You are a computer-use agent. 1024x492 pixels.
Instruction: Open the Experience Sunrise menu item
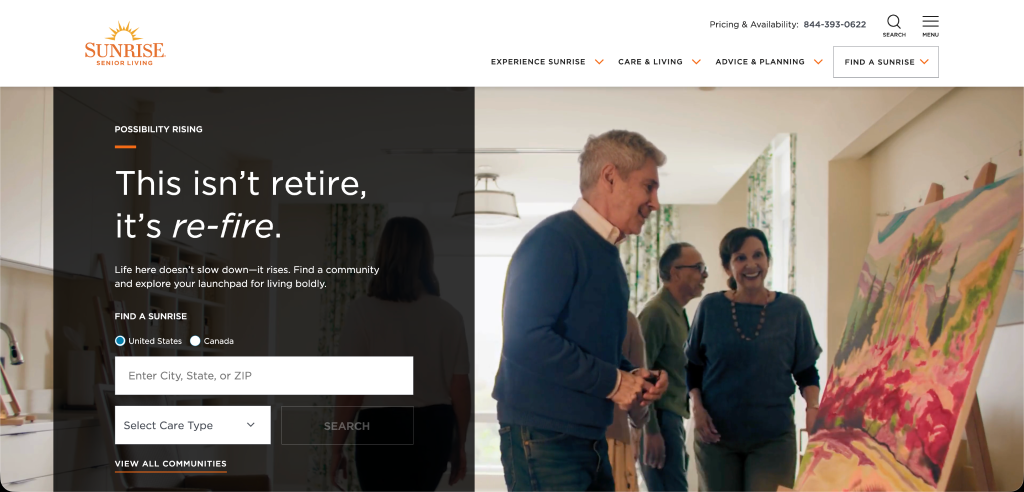(x=538, y=62)
